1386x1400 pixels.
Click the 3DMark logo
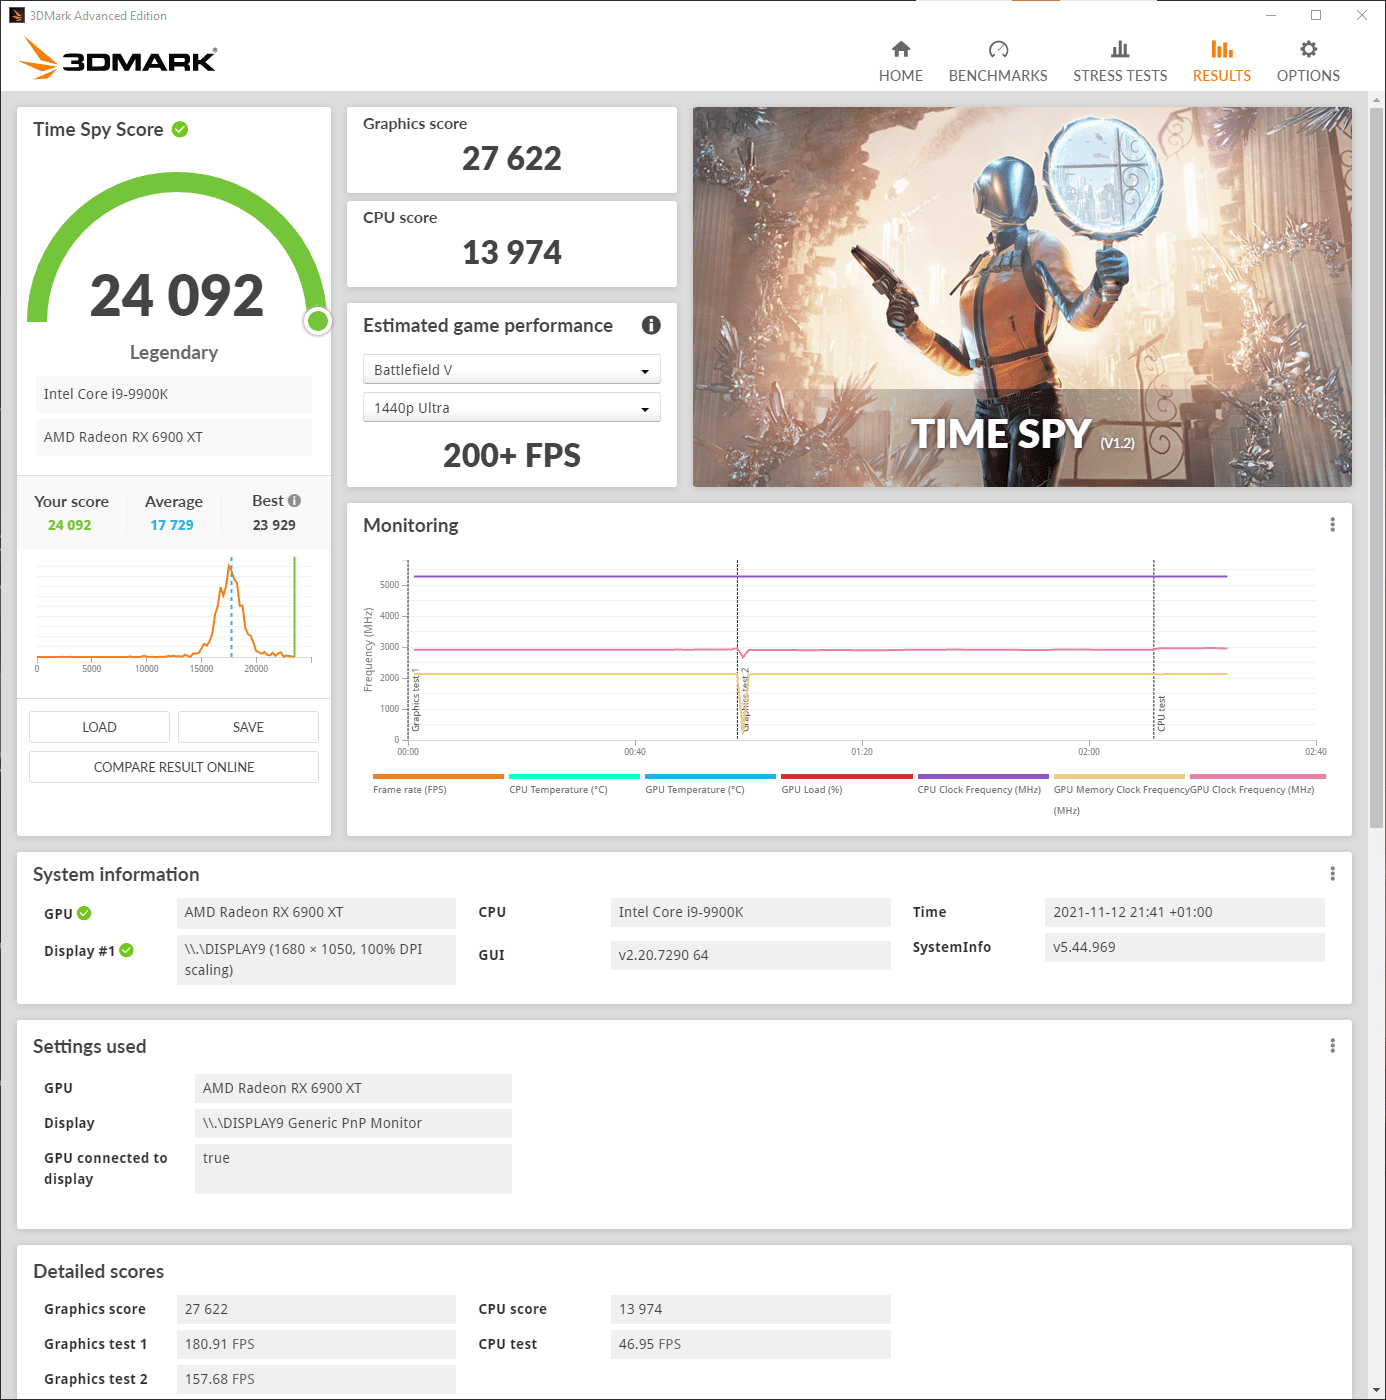click(118, 58)
